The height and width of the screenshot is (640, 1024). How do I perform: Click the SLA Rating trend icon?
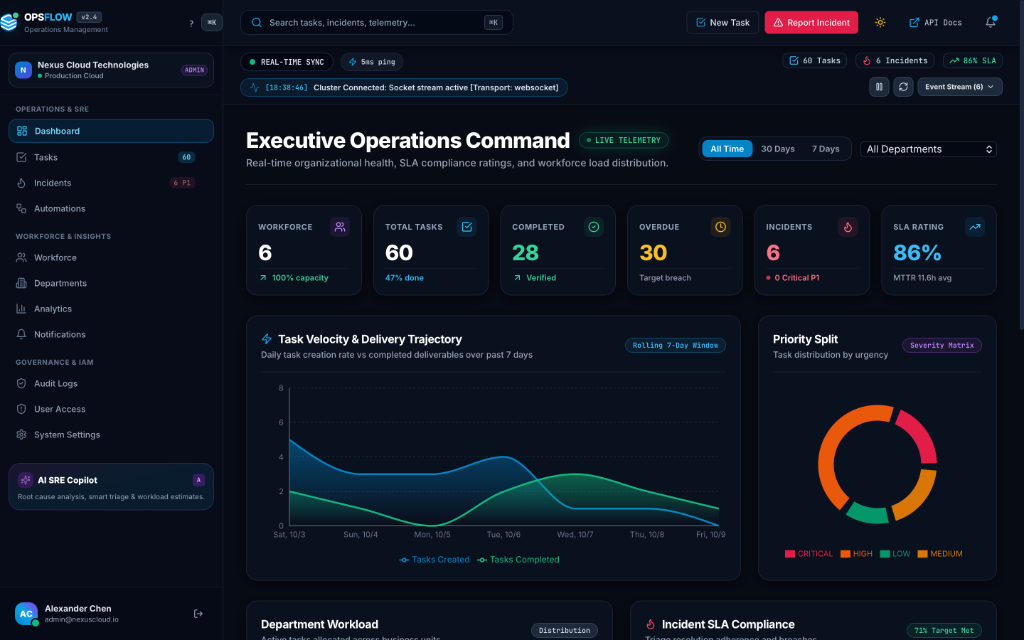pos(975,227)
